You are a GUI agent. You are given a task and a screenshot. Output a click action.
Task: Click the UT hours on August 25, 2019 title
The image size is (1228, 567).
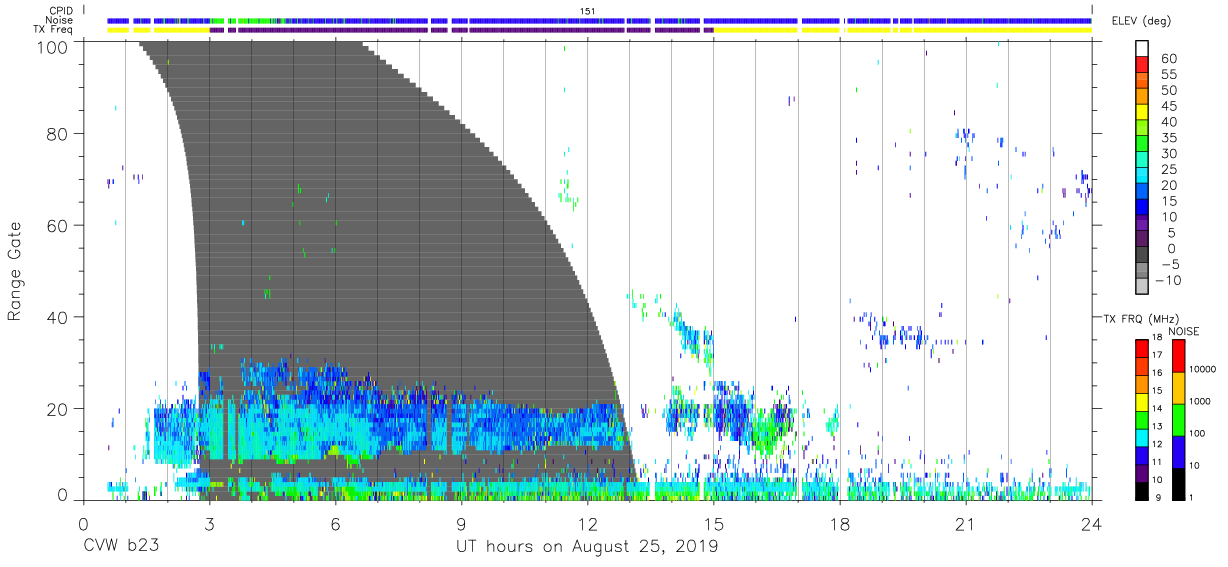pyautogui.click(x=587, y=547)
